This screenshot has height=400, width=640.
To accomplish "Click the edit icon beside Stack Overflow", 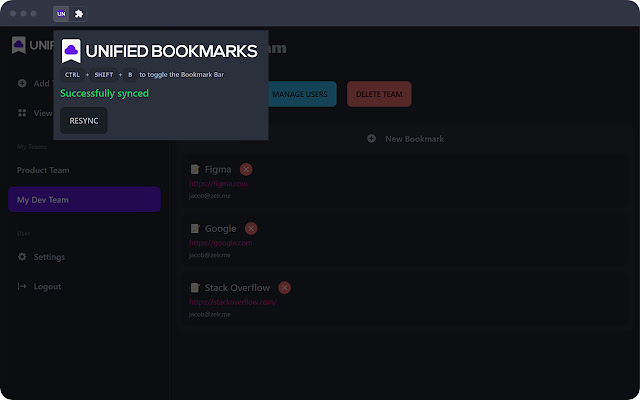I will click(195, 288).
